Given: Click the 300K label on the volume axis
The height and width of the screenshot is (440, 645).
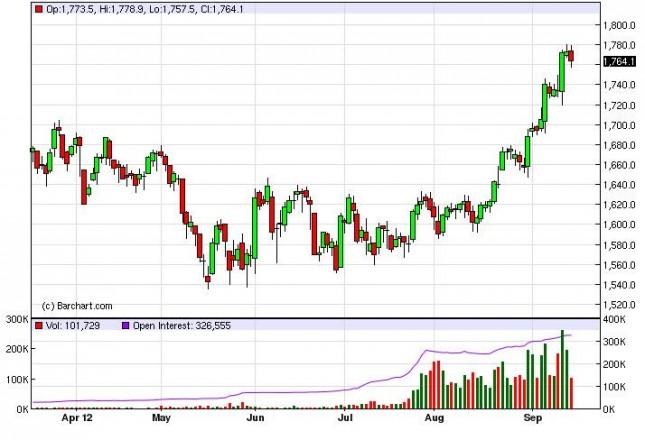Looking at the screenshot, I should pos(17,320).
